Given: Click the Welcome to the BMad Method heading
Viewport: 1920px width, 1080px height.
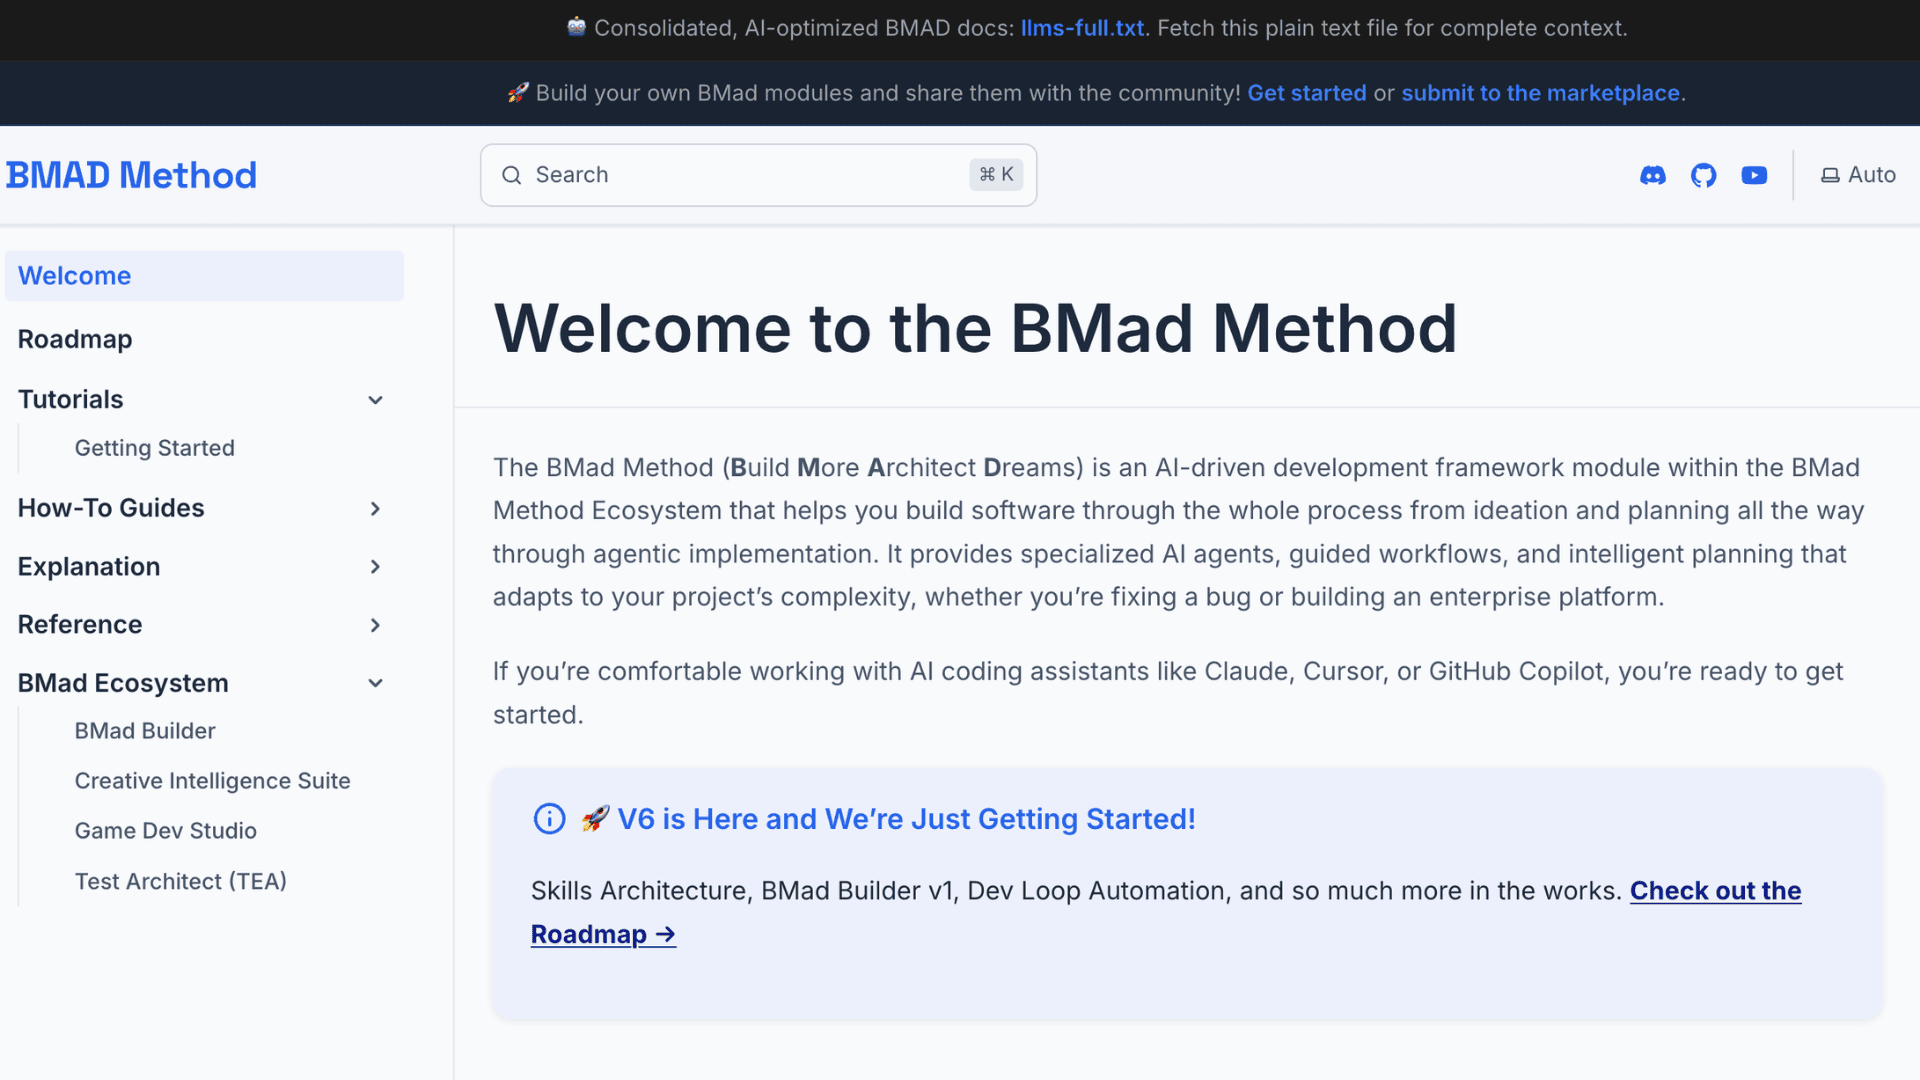Looking at the screenshot, I should [975, 328].
